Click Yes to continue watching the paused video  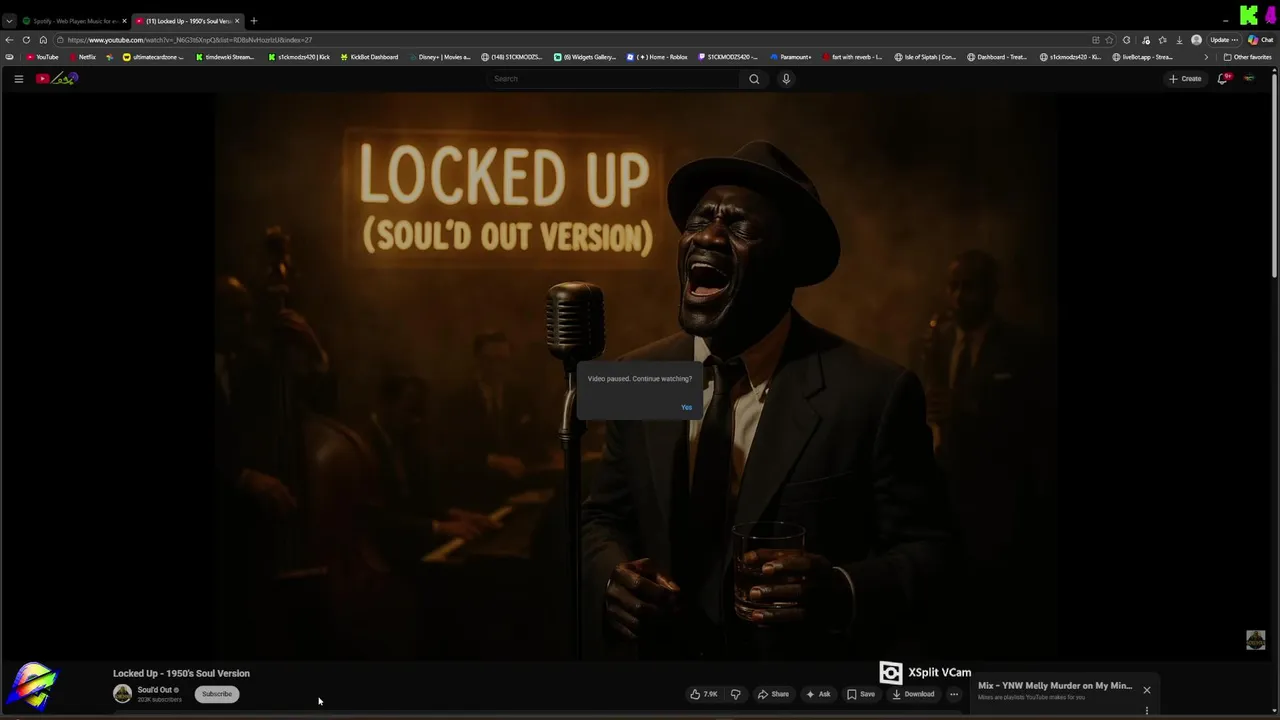tap(686, 407)
